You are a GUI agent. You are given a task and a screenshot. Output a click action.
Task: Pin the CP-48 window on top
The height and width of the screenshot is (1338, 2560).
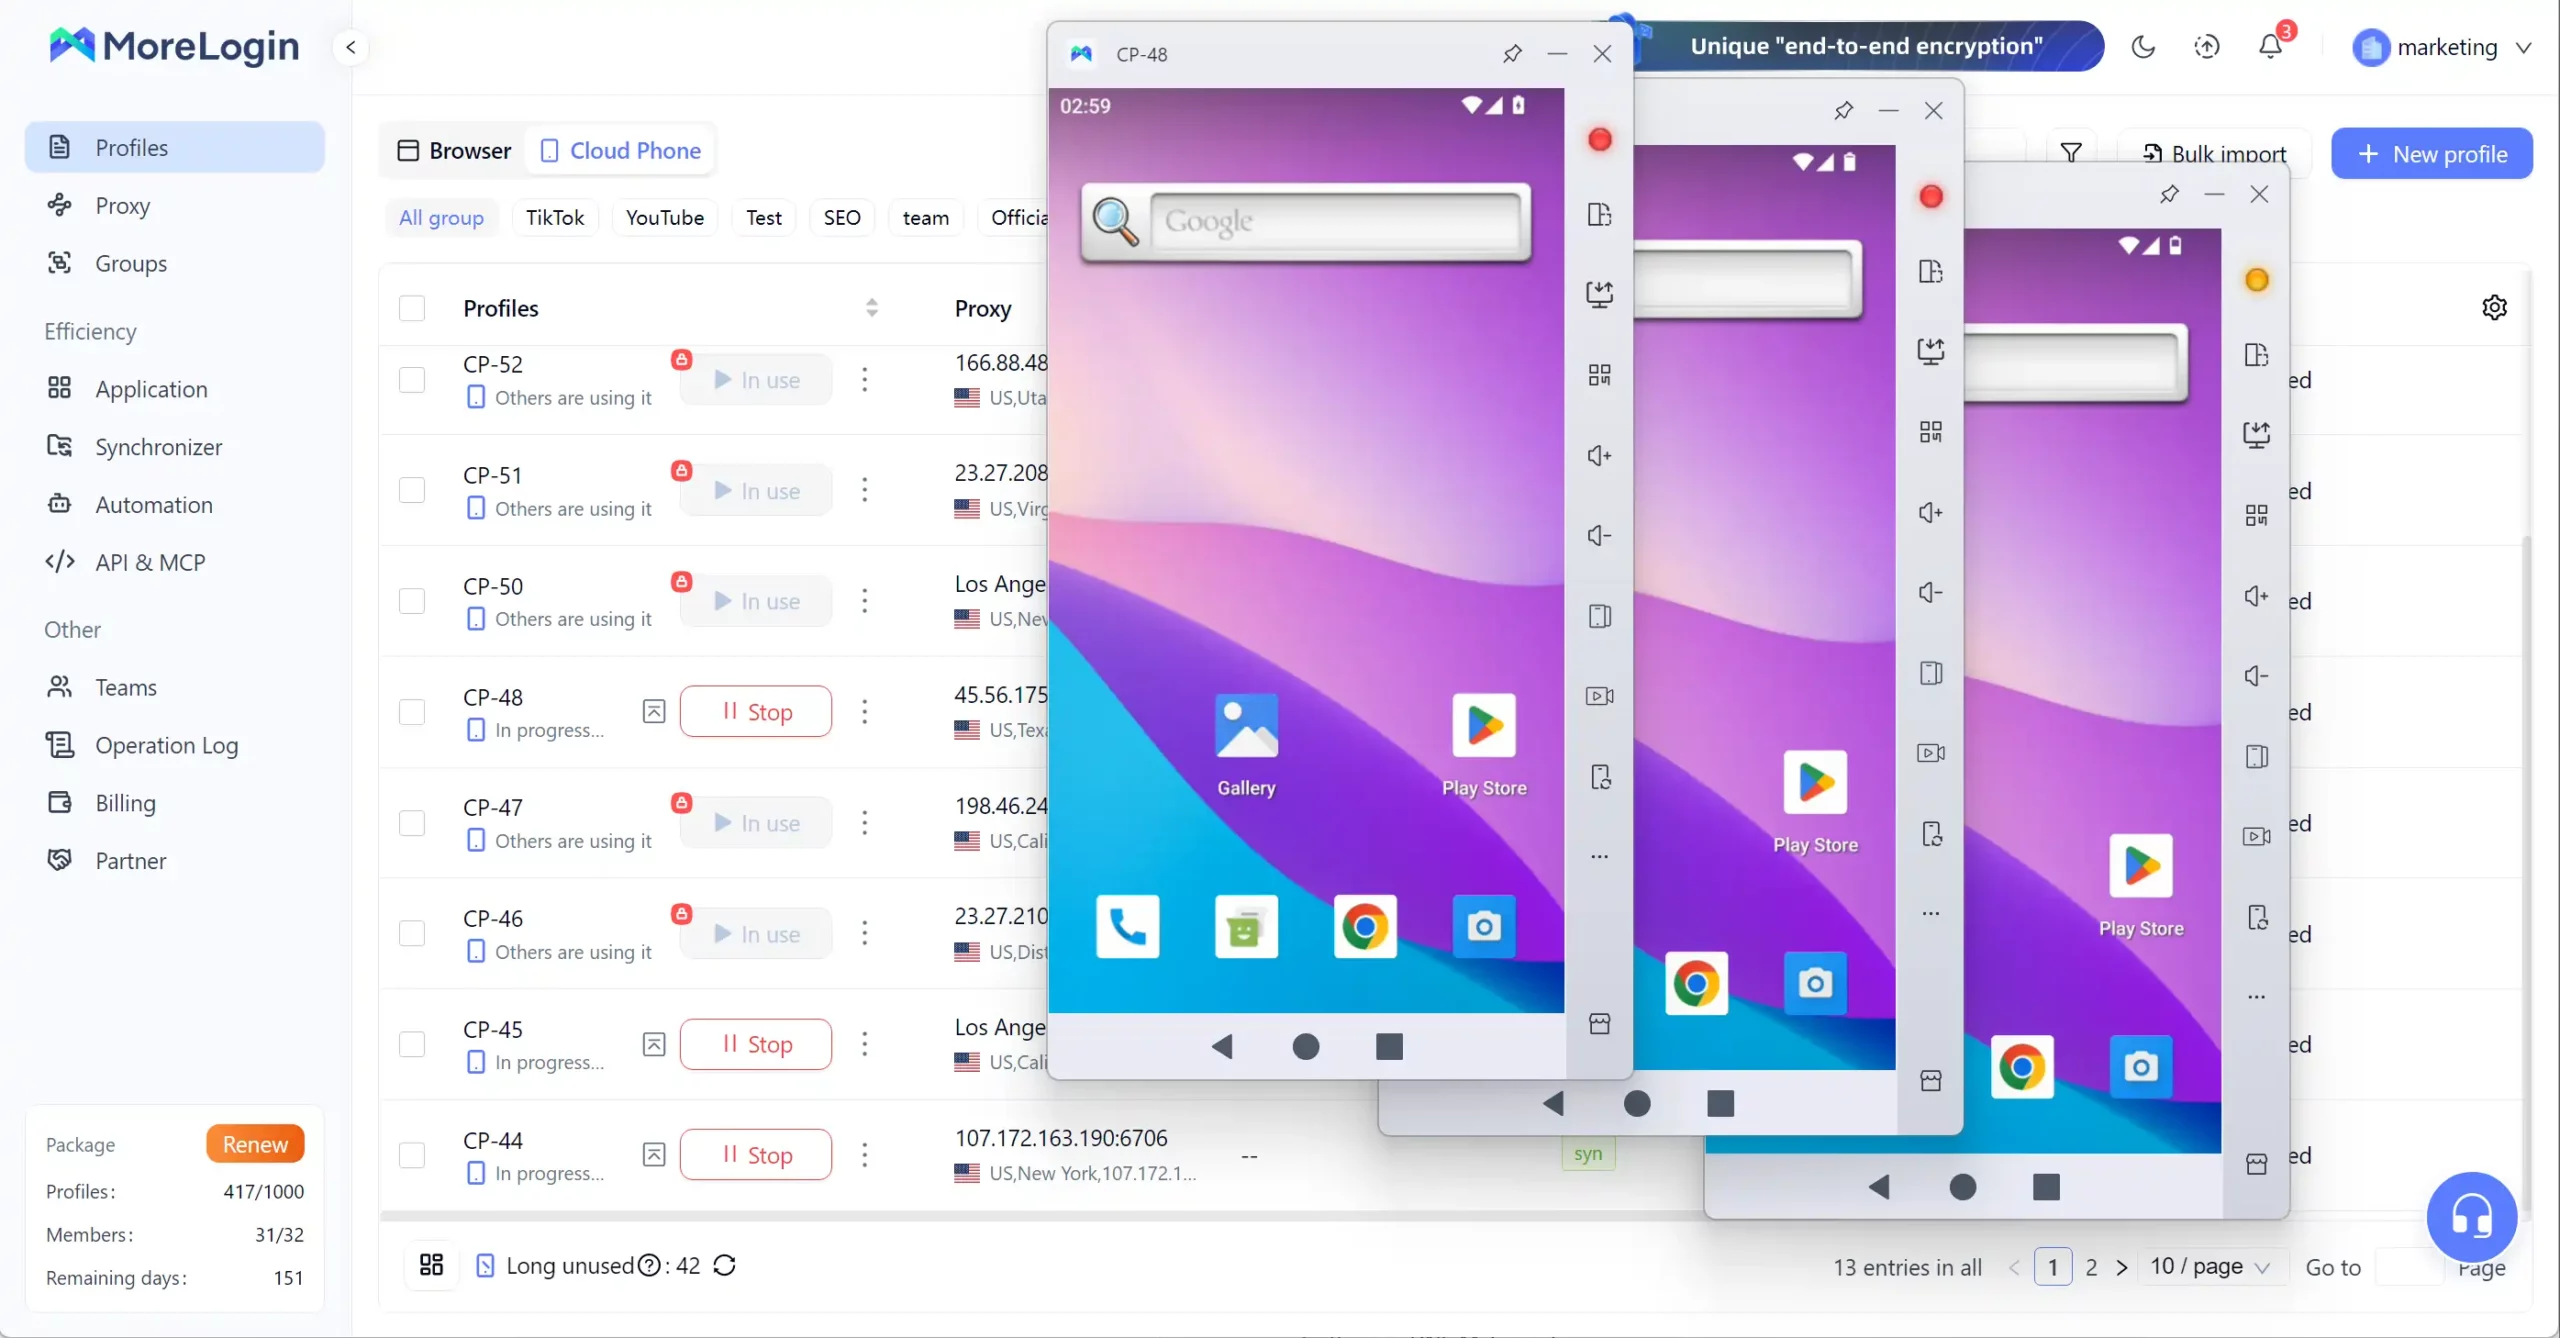point(1512,54)
